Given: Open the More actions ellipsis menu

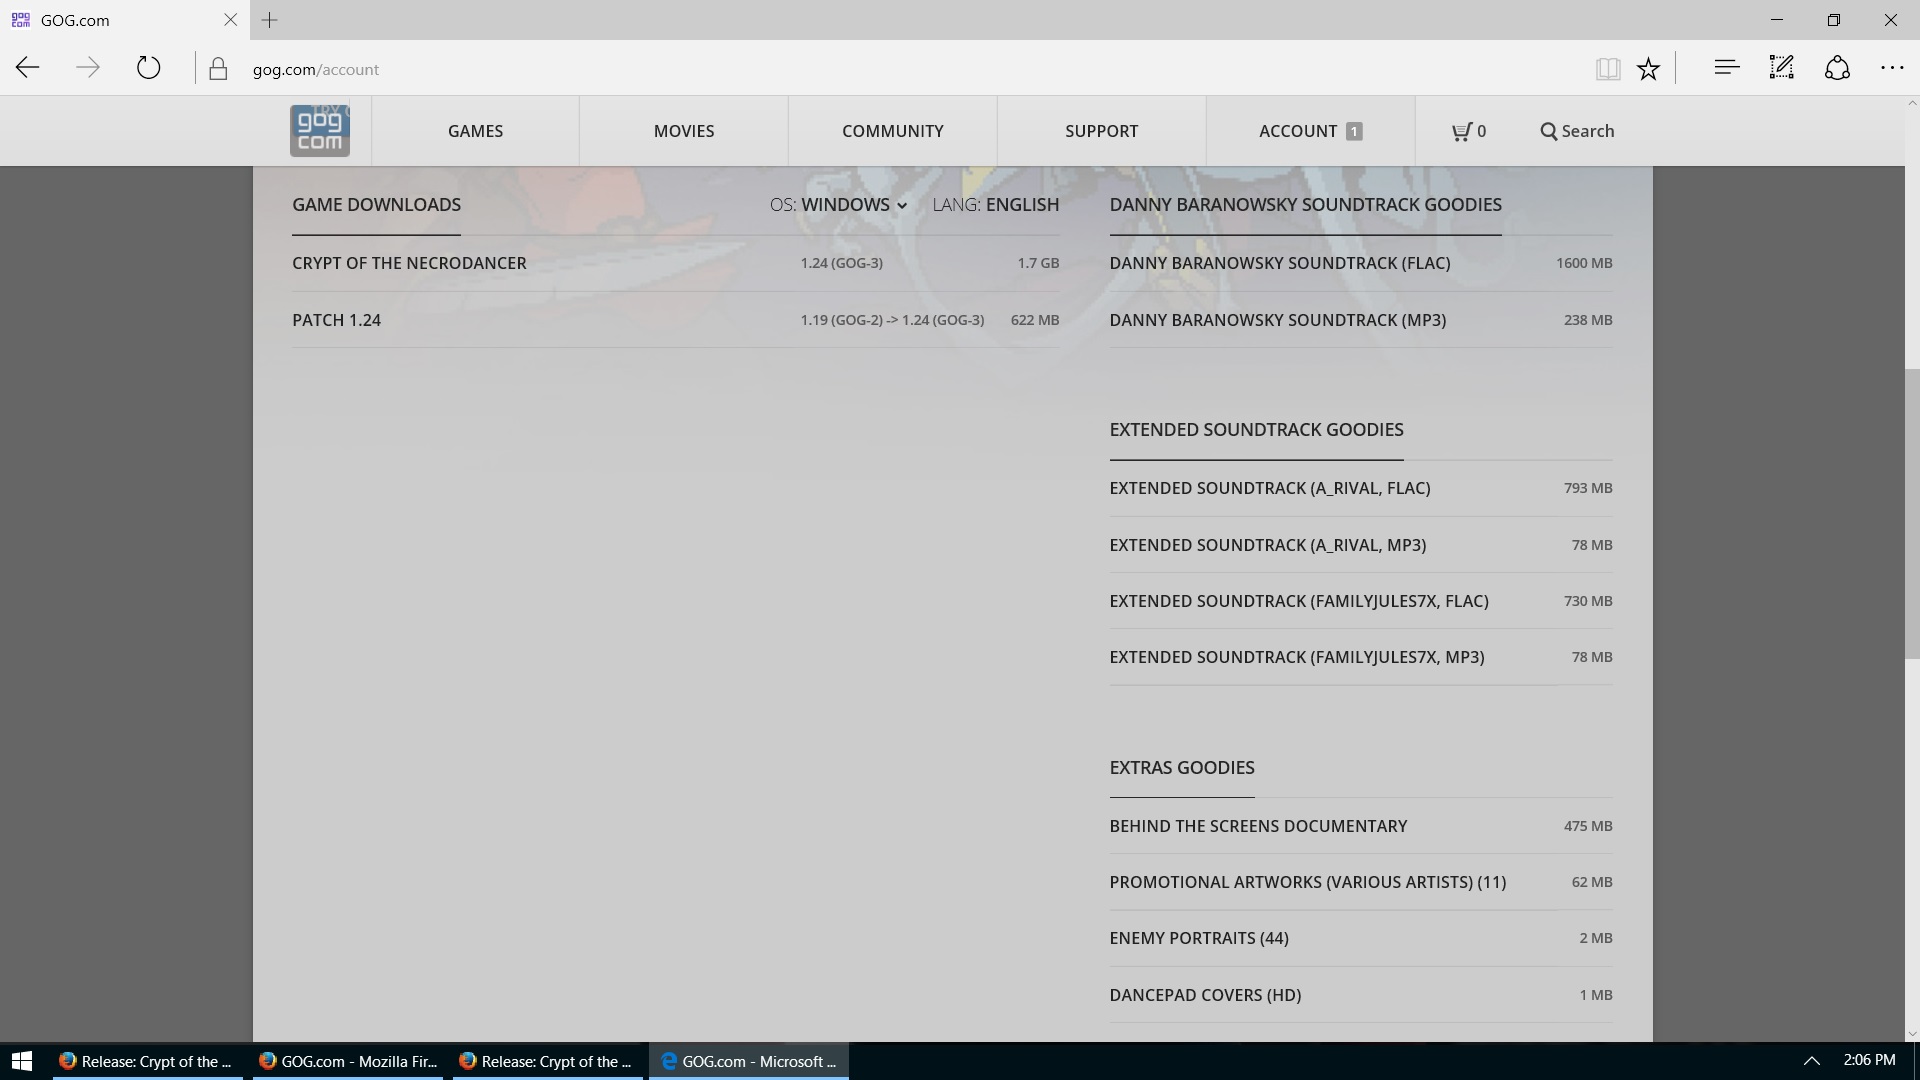Looking at the screenshot, I should (1892, 68).
